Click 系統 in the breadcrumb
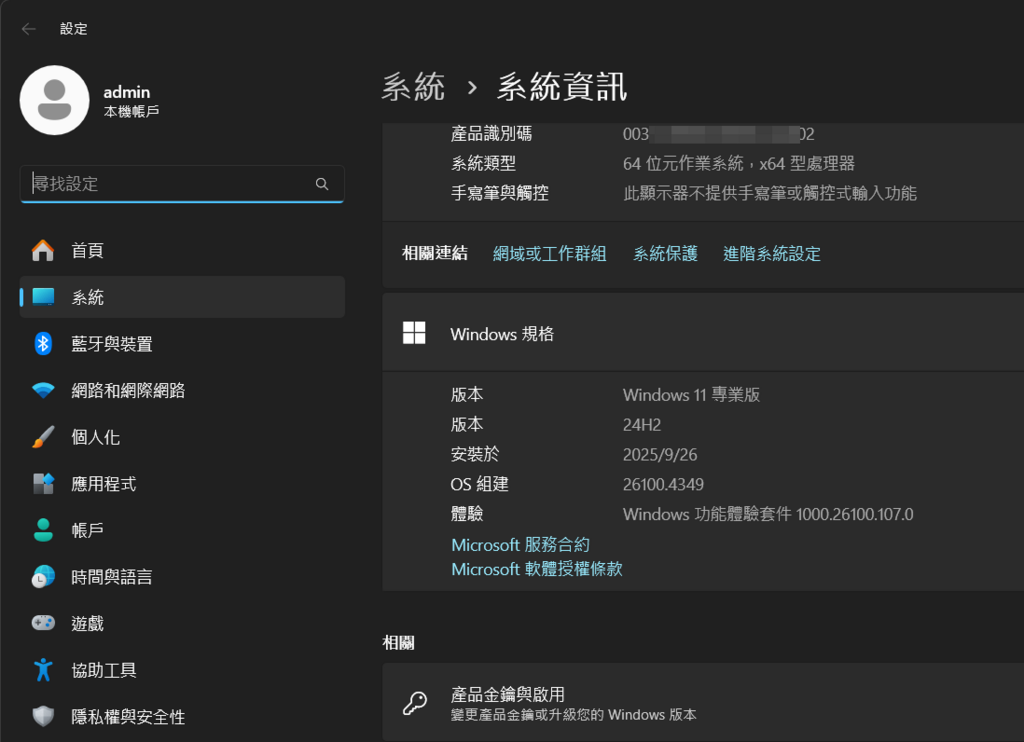 click(x=413, y=87)
